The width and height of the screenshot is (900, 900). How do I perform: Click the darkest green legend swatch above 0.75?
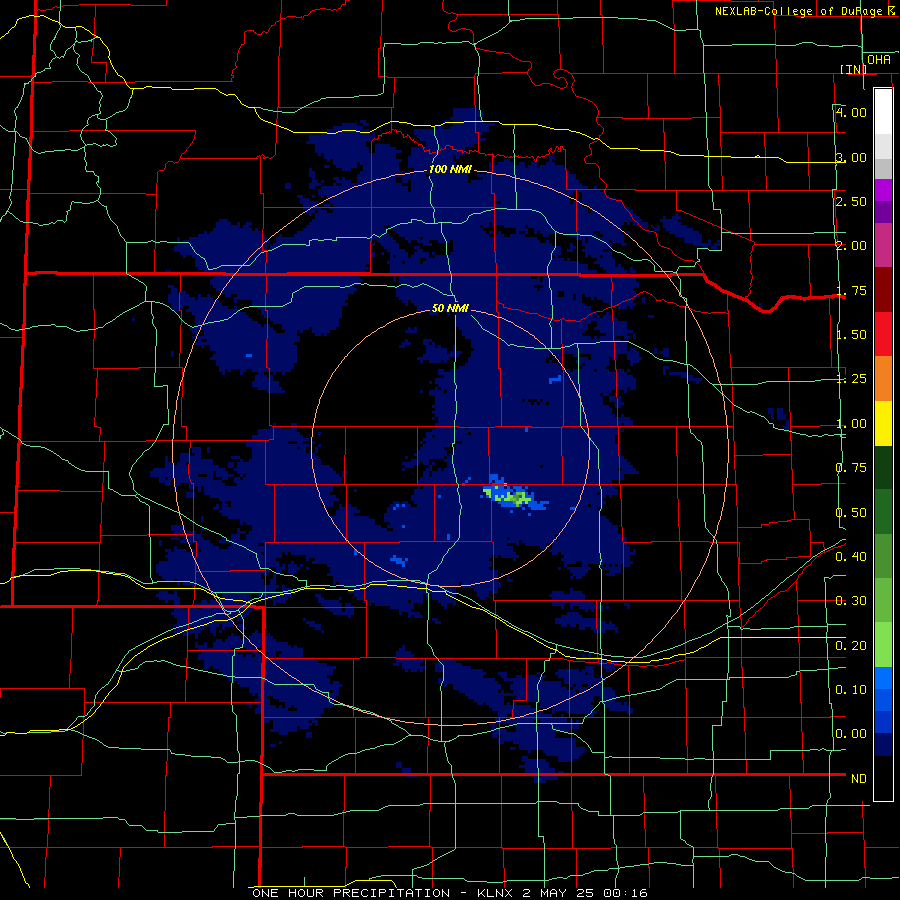(x=883, y=467)
